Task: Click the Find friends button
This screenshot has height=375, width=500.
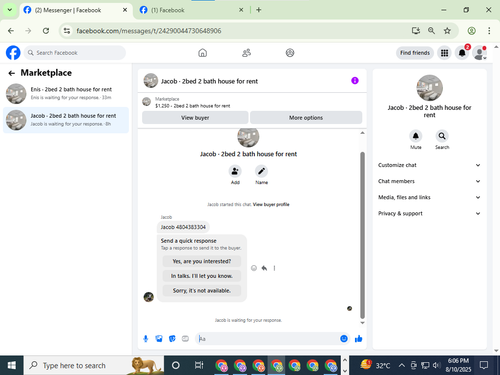Action: click(415, 53)
